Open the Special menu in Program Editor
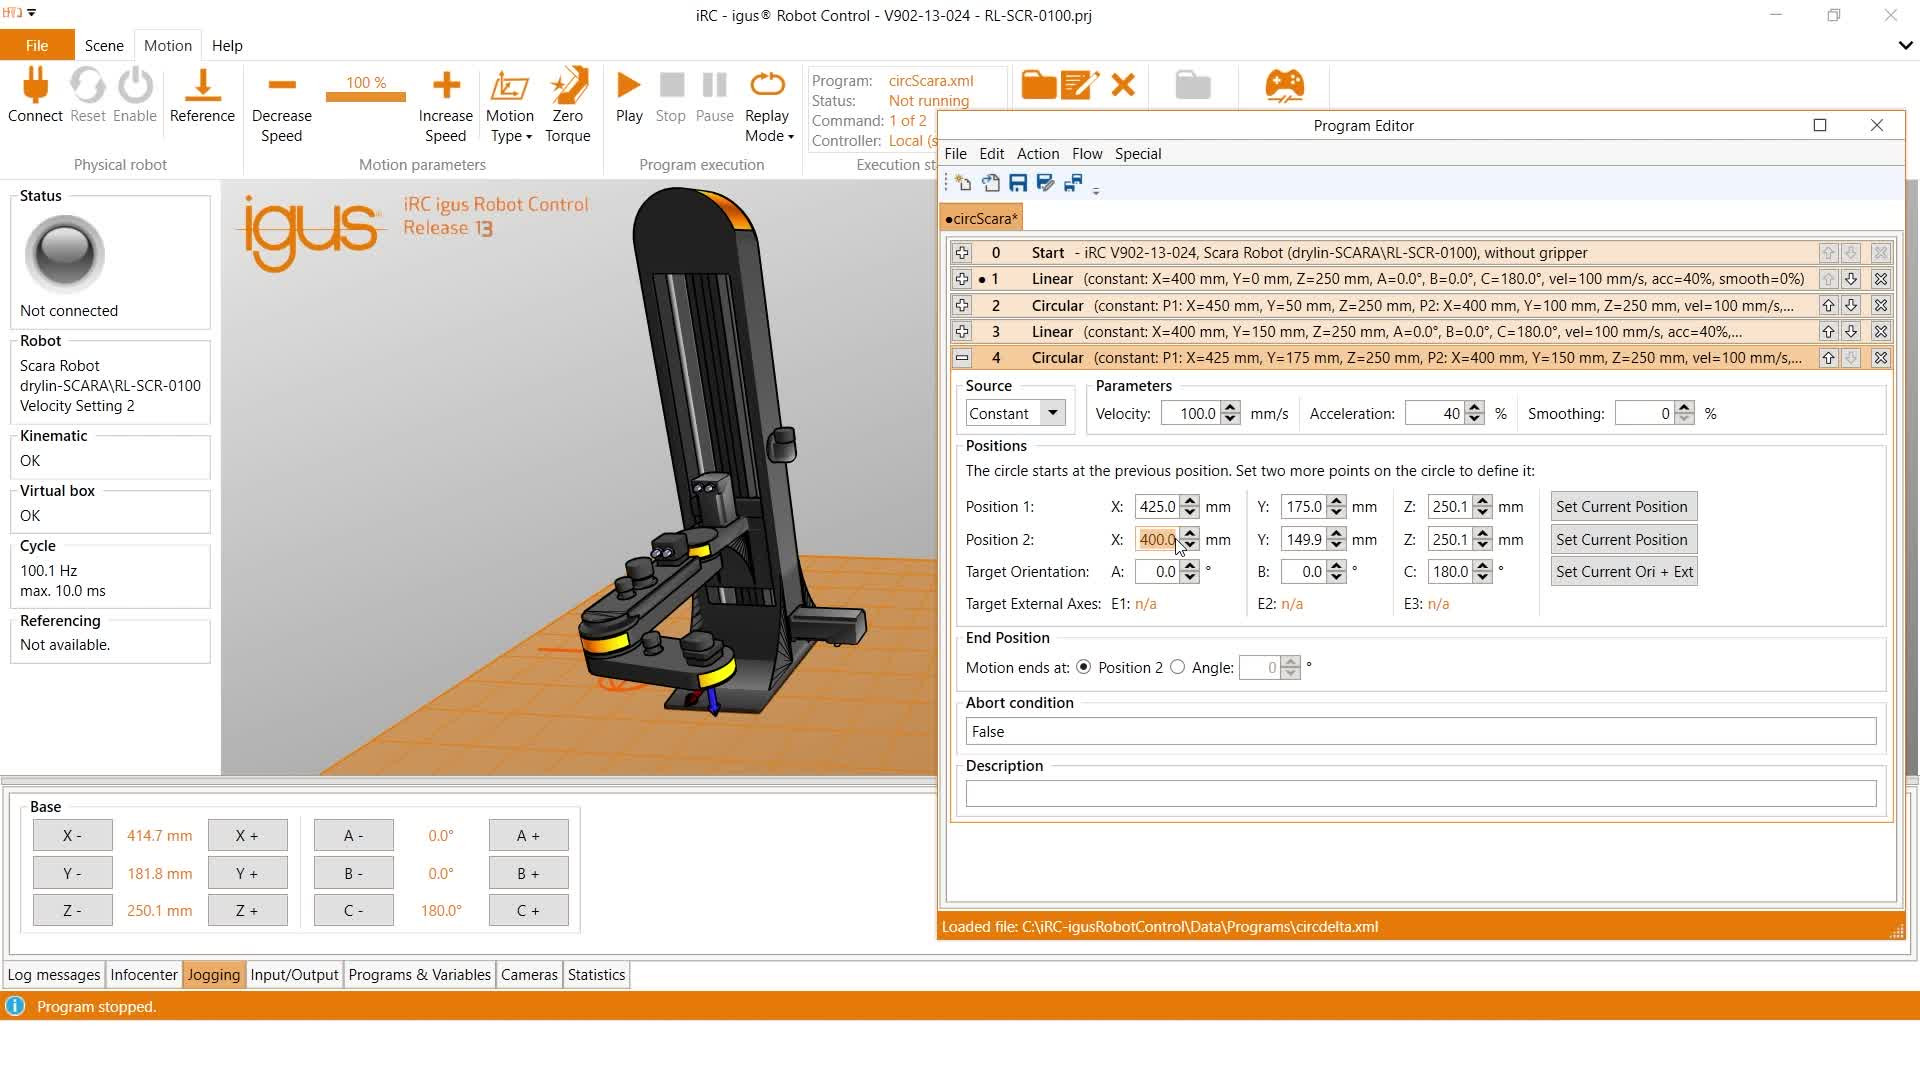 (x=1138, y=153)
